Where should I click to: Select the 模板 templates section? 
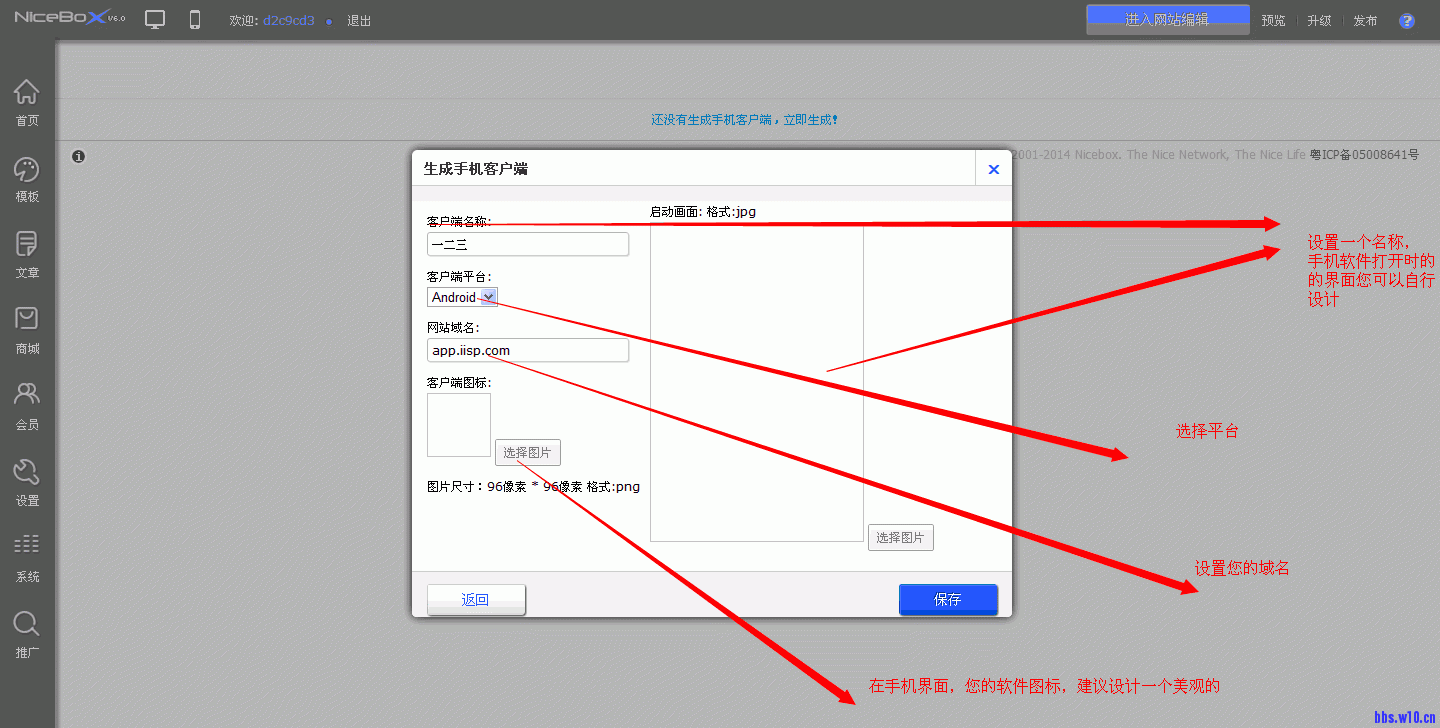(27, 178)
